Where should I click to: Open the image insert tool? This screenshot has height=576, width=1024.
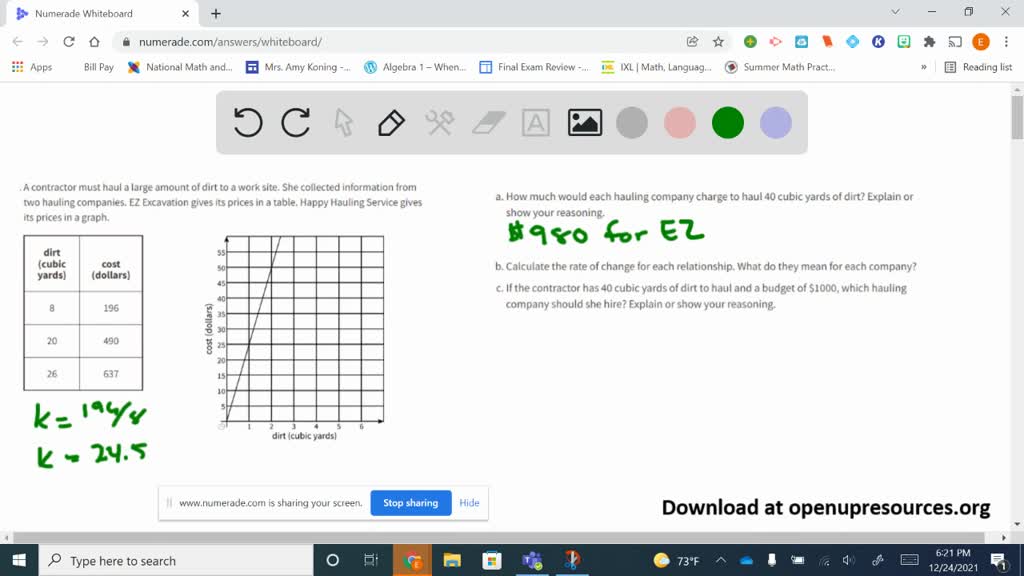tap(584, 122)
